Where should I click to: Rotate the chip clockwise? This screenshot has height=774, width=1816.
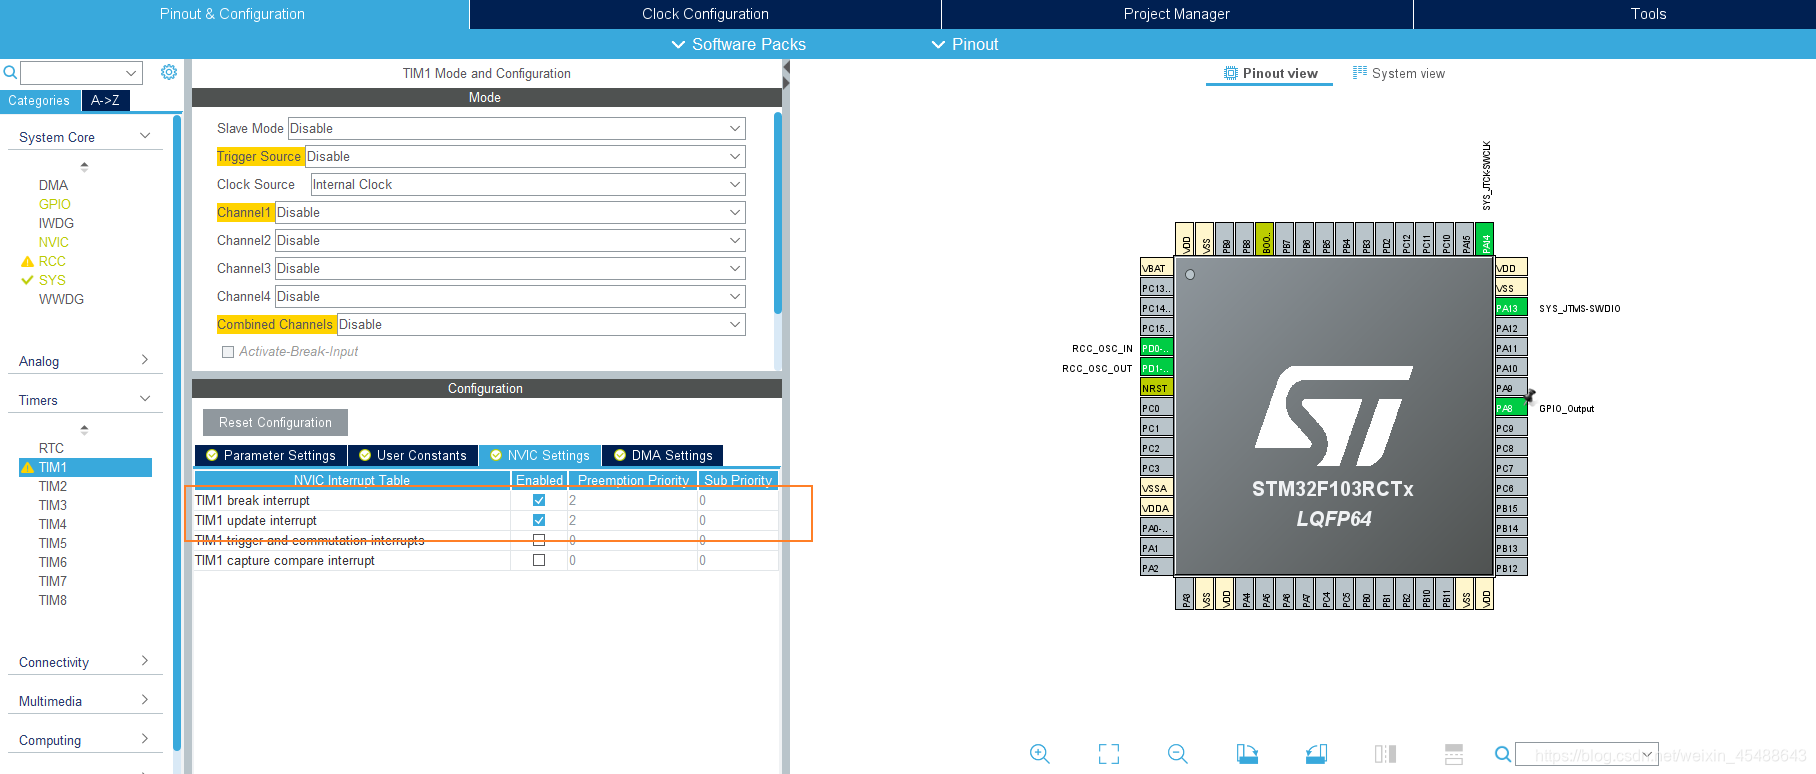coord(1247,754)
